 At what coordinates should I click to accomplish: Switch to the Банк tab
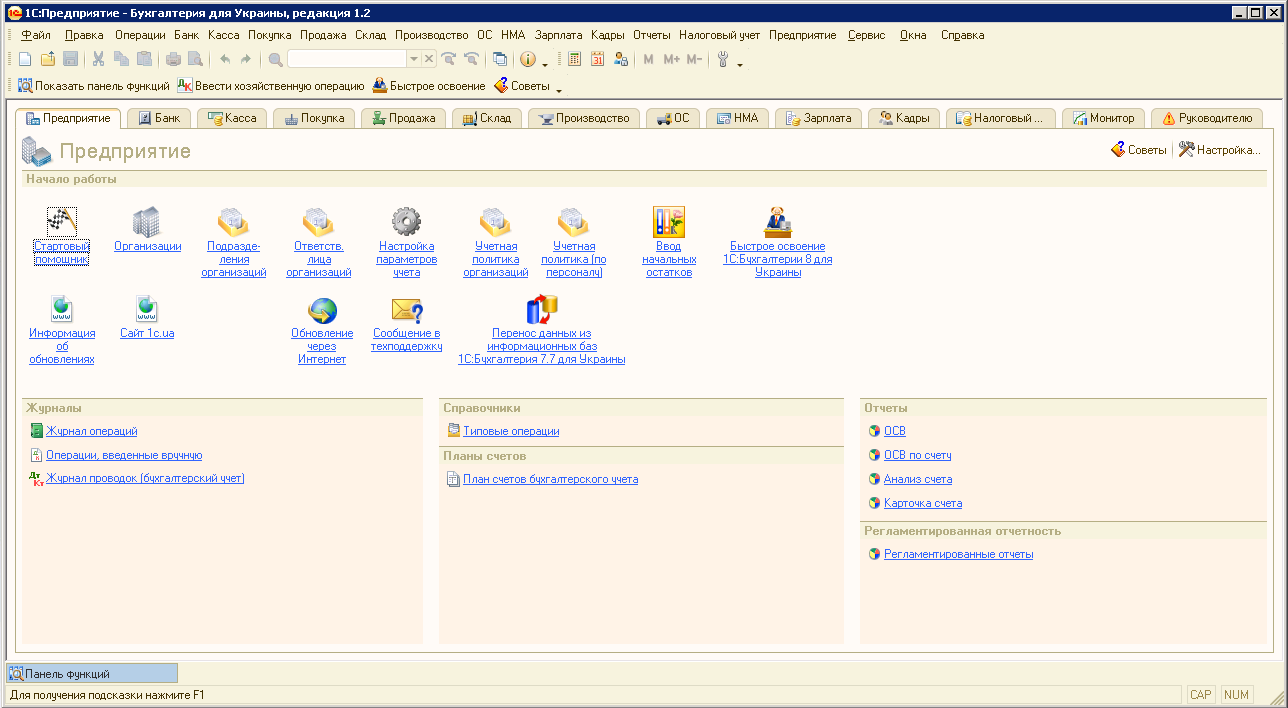click(159, 118)
